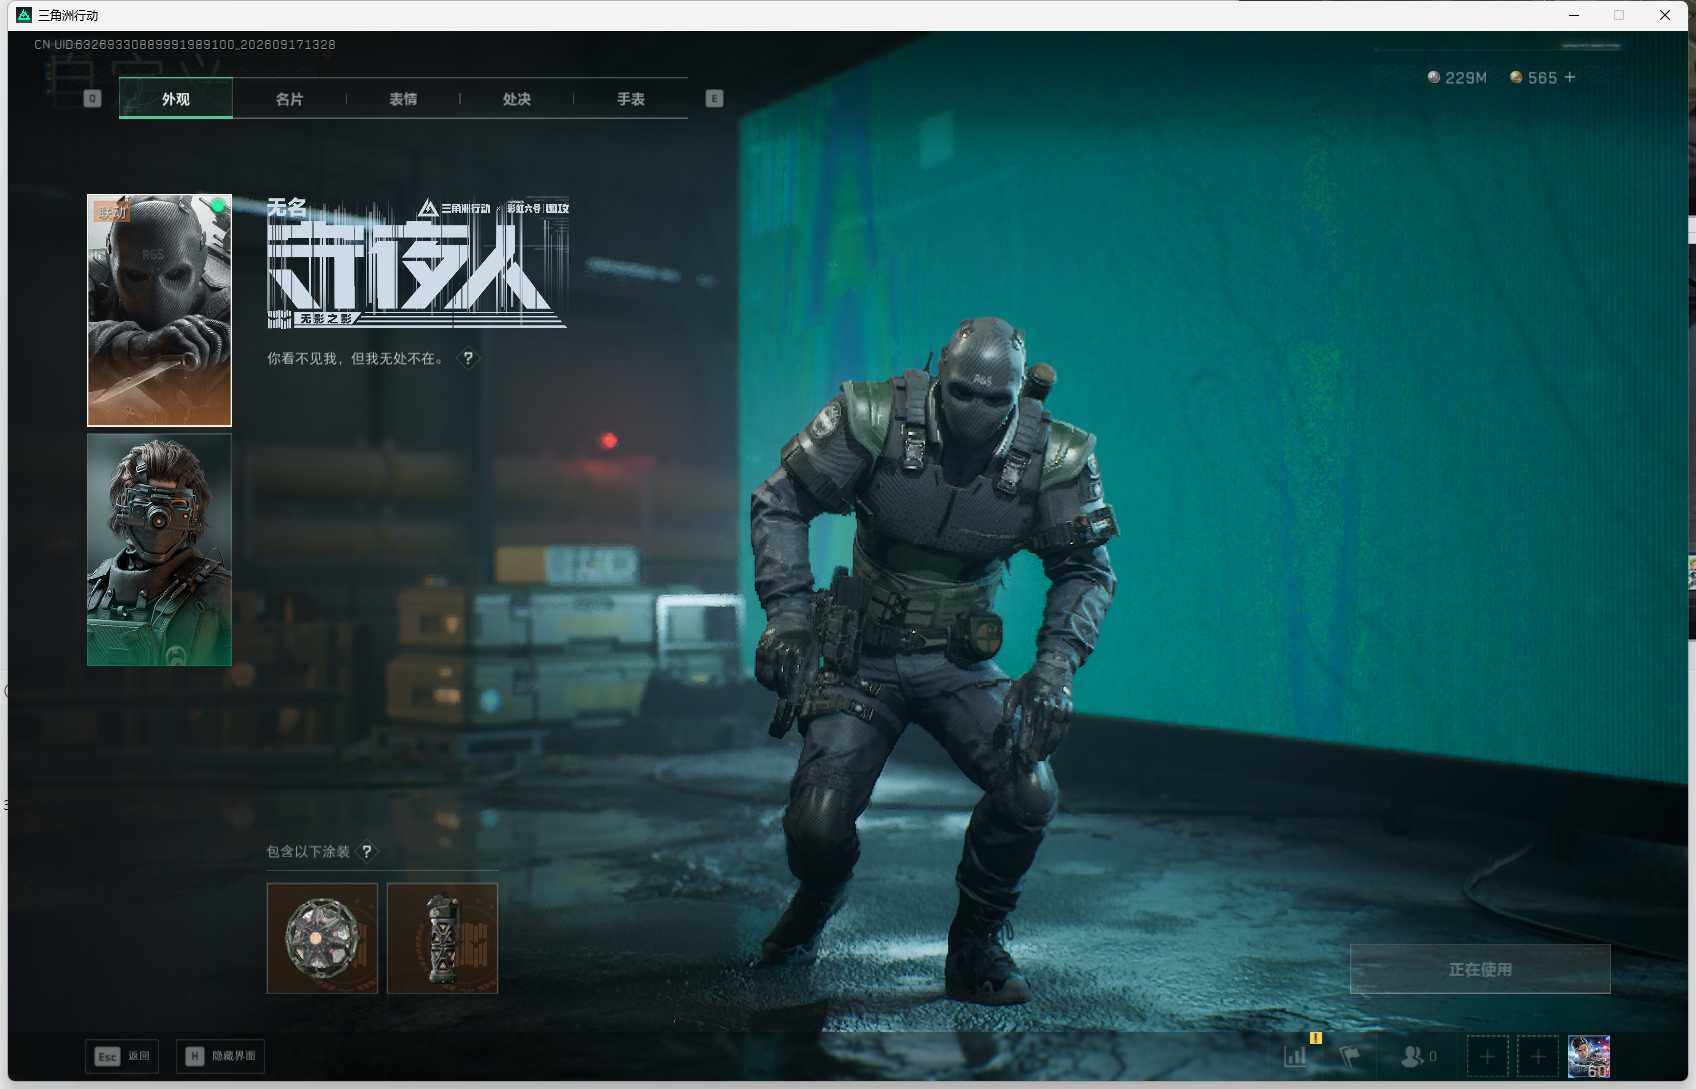Click the Esc 返回 back button
The image size is (1696, 1089).
coord(122,1056)
